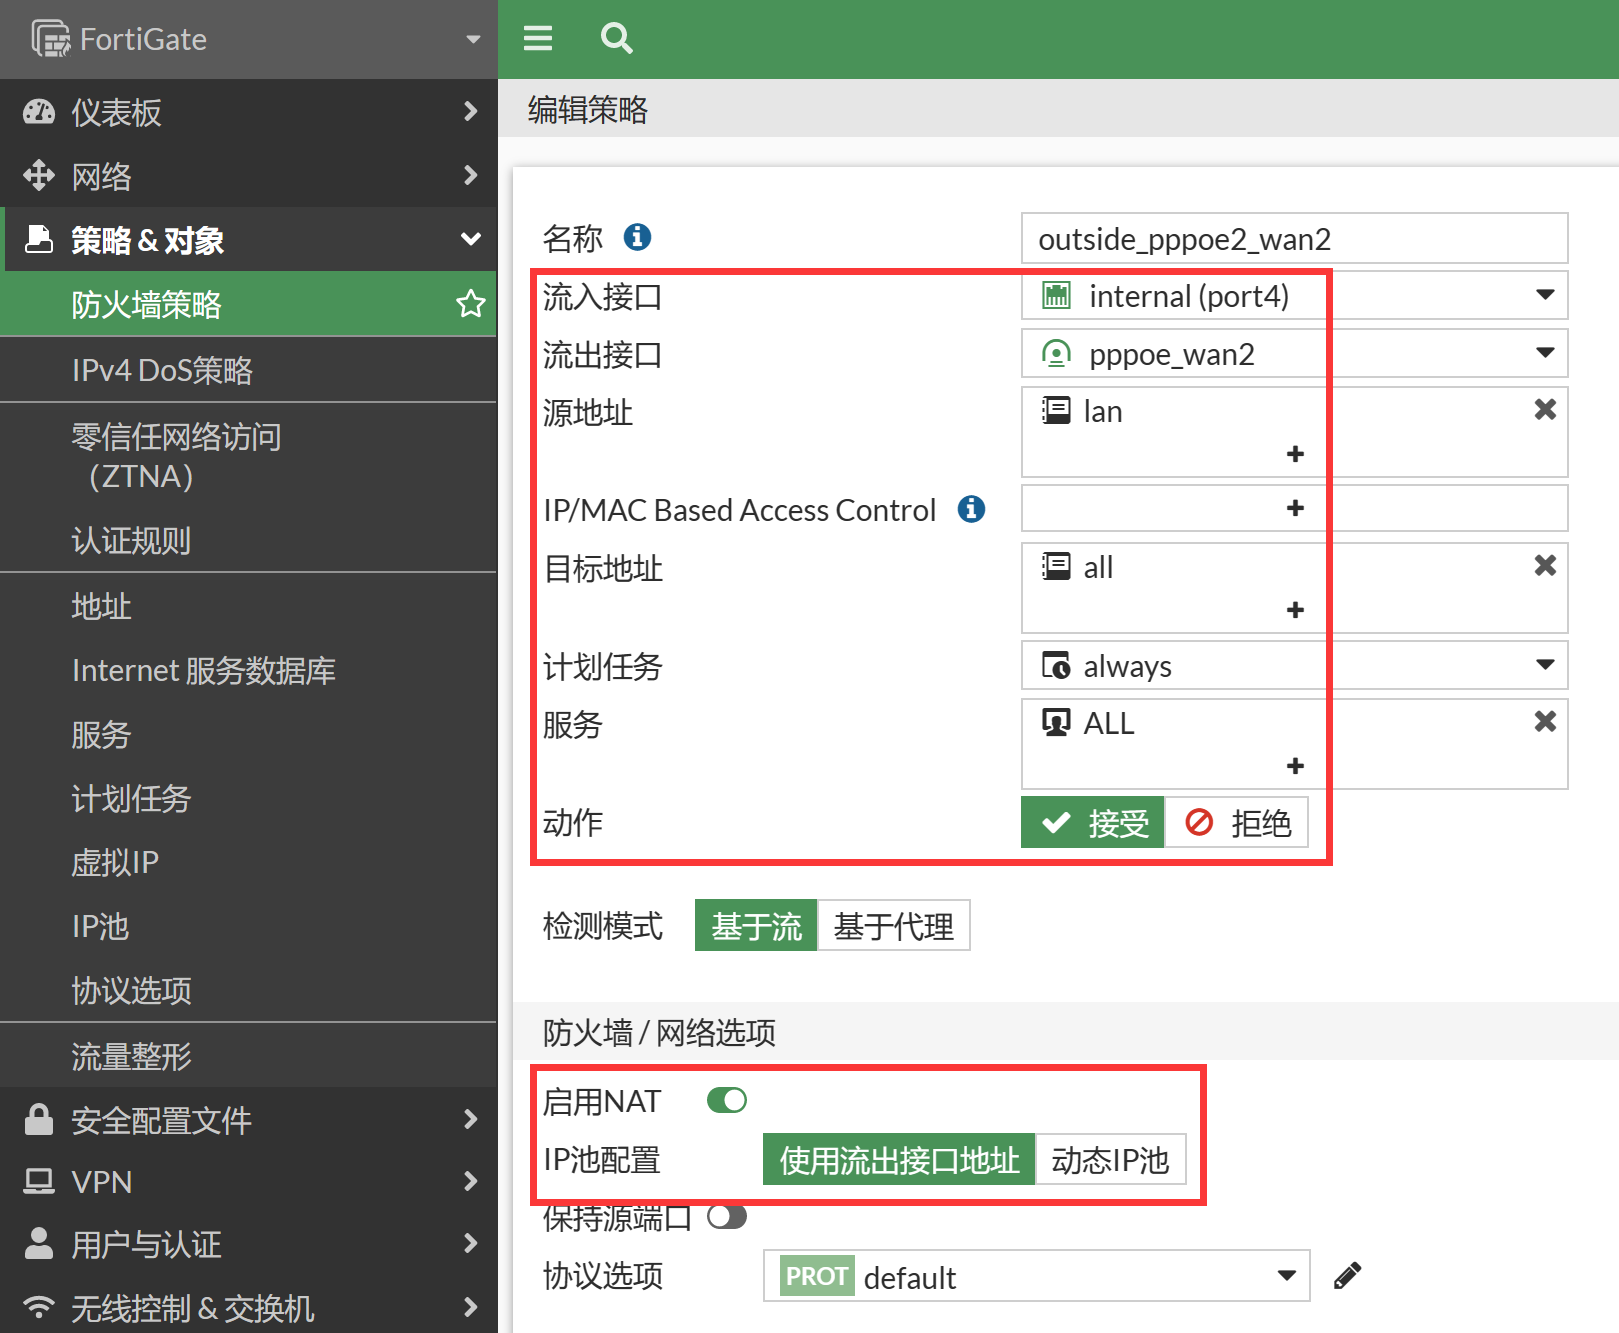Open the 计划任务 always dropdown

tap(1294, 666)
